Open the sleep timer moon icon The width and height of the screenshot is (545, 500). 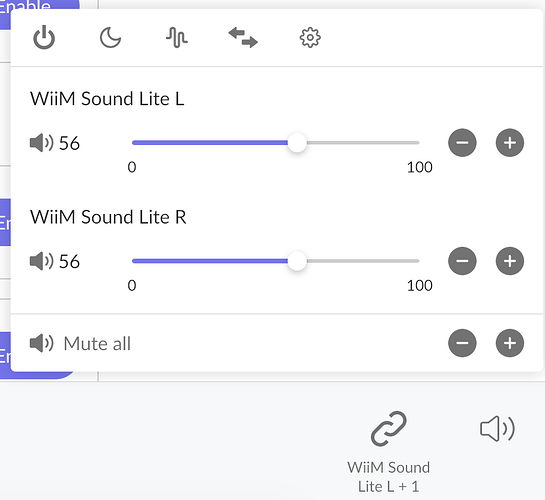point(110,38)
